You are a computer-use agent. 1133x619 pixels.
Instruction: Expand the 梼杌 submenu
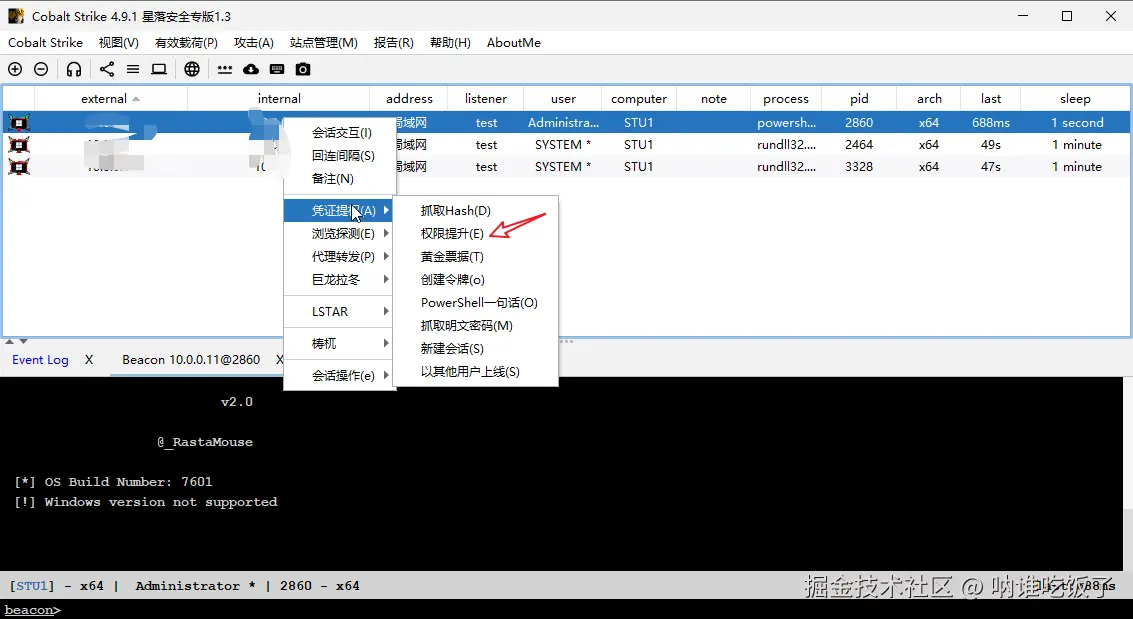click(x=340, y=344)
